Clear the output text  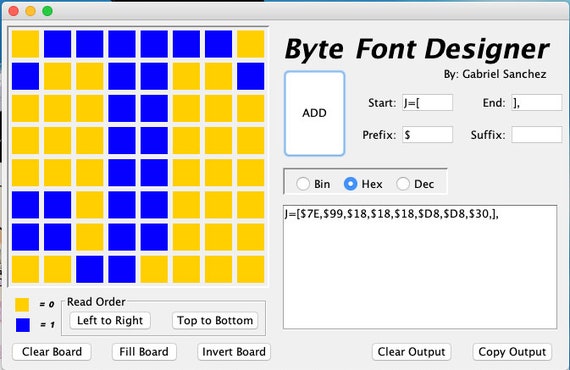tap(411, 352)
